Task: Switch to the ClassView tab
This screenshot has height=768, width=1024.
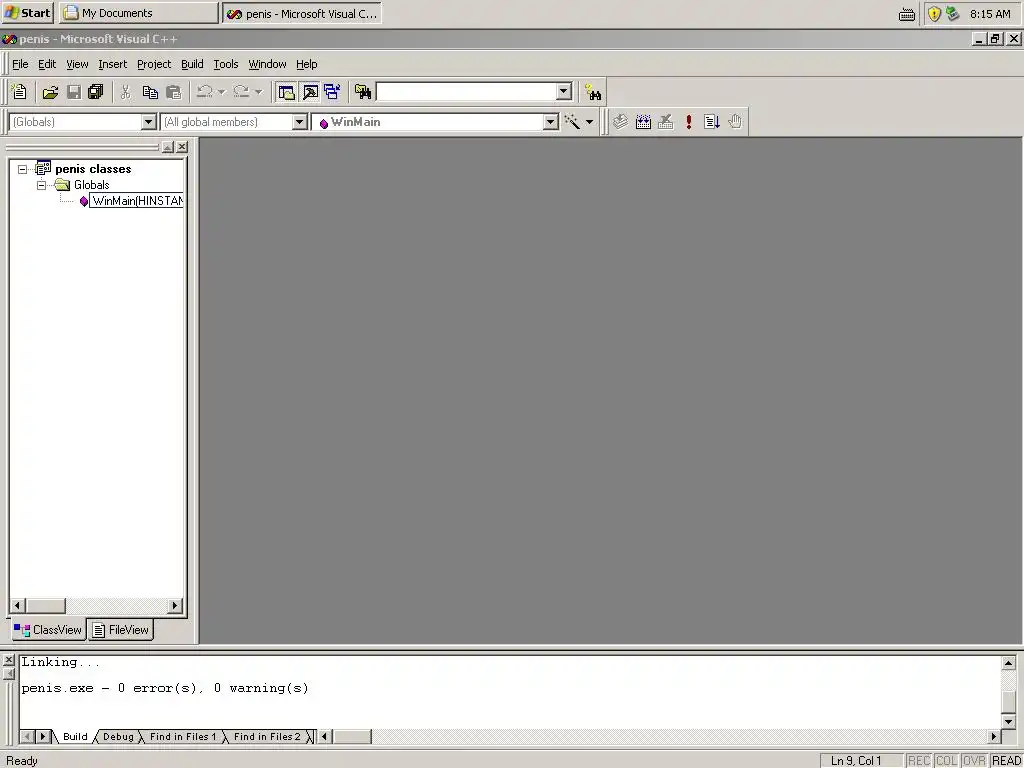Action: [x=48, y=630]
